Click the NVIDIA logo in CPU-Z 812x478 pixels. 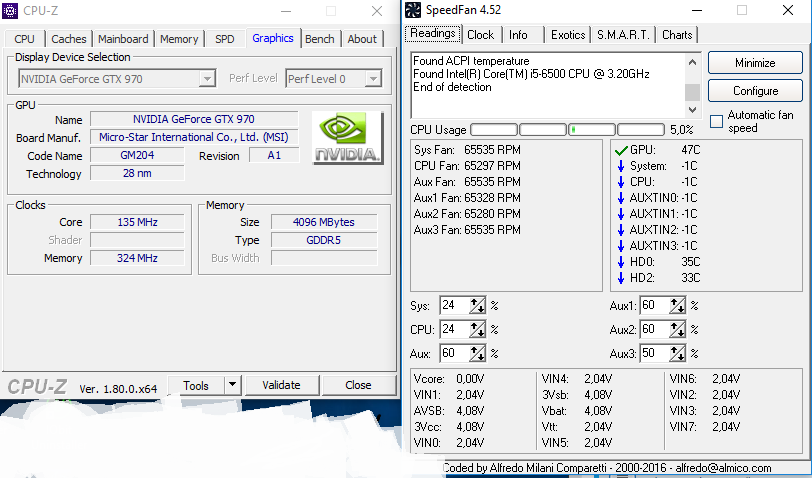coord(347,138)
